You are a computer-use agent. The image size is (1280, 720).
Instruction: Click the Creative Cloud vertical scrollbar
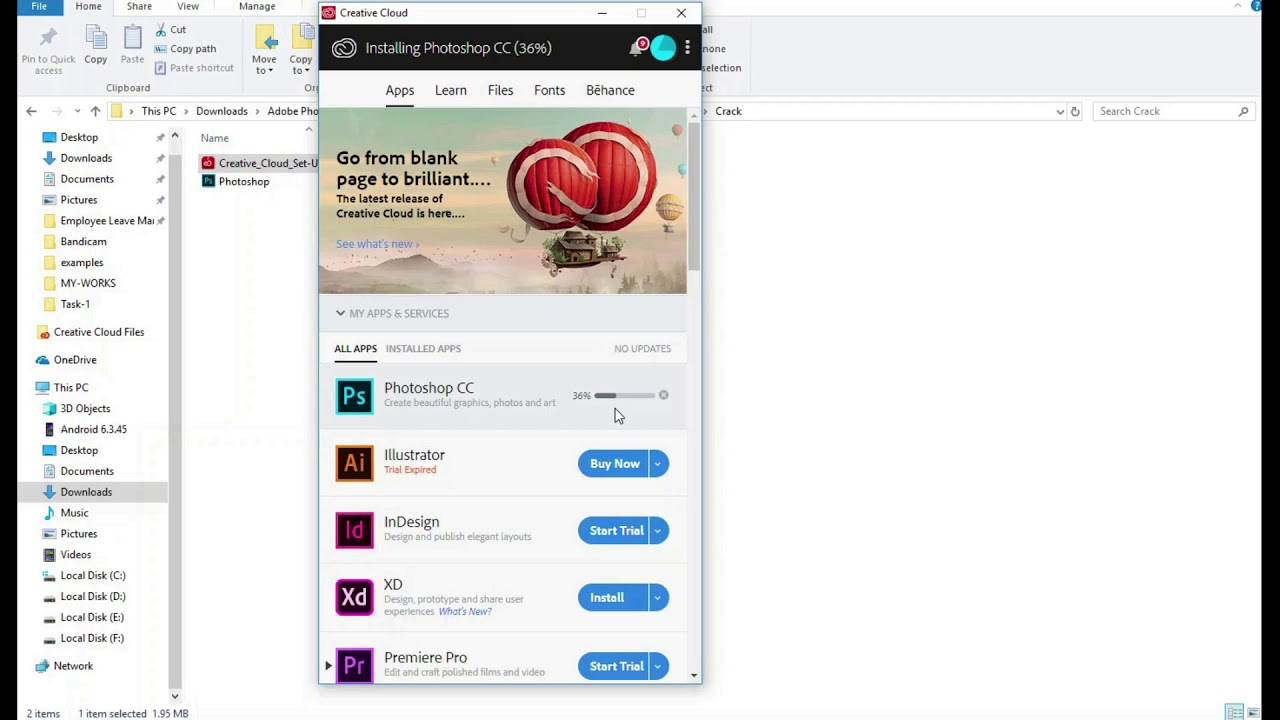click(x=694, y=198)
